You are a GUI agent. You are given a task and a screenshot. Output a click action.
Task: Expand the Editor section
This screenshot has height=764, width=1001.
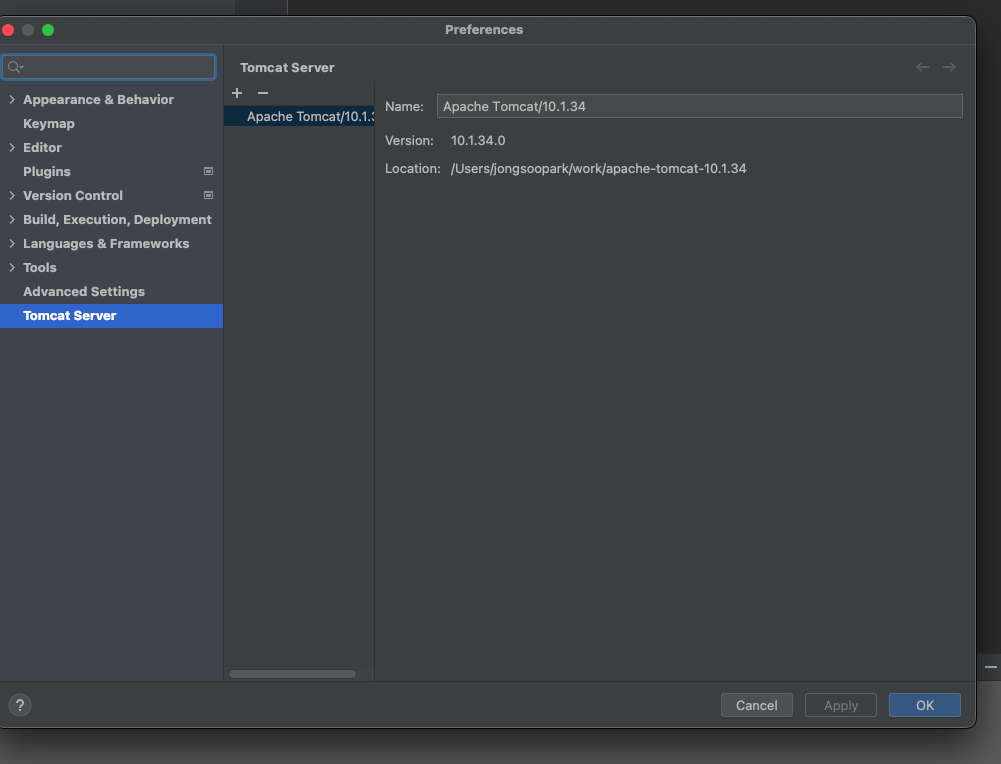coord(11,147)
